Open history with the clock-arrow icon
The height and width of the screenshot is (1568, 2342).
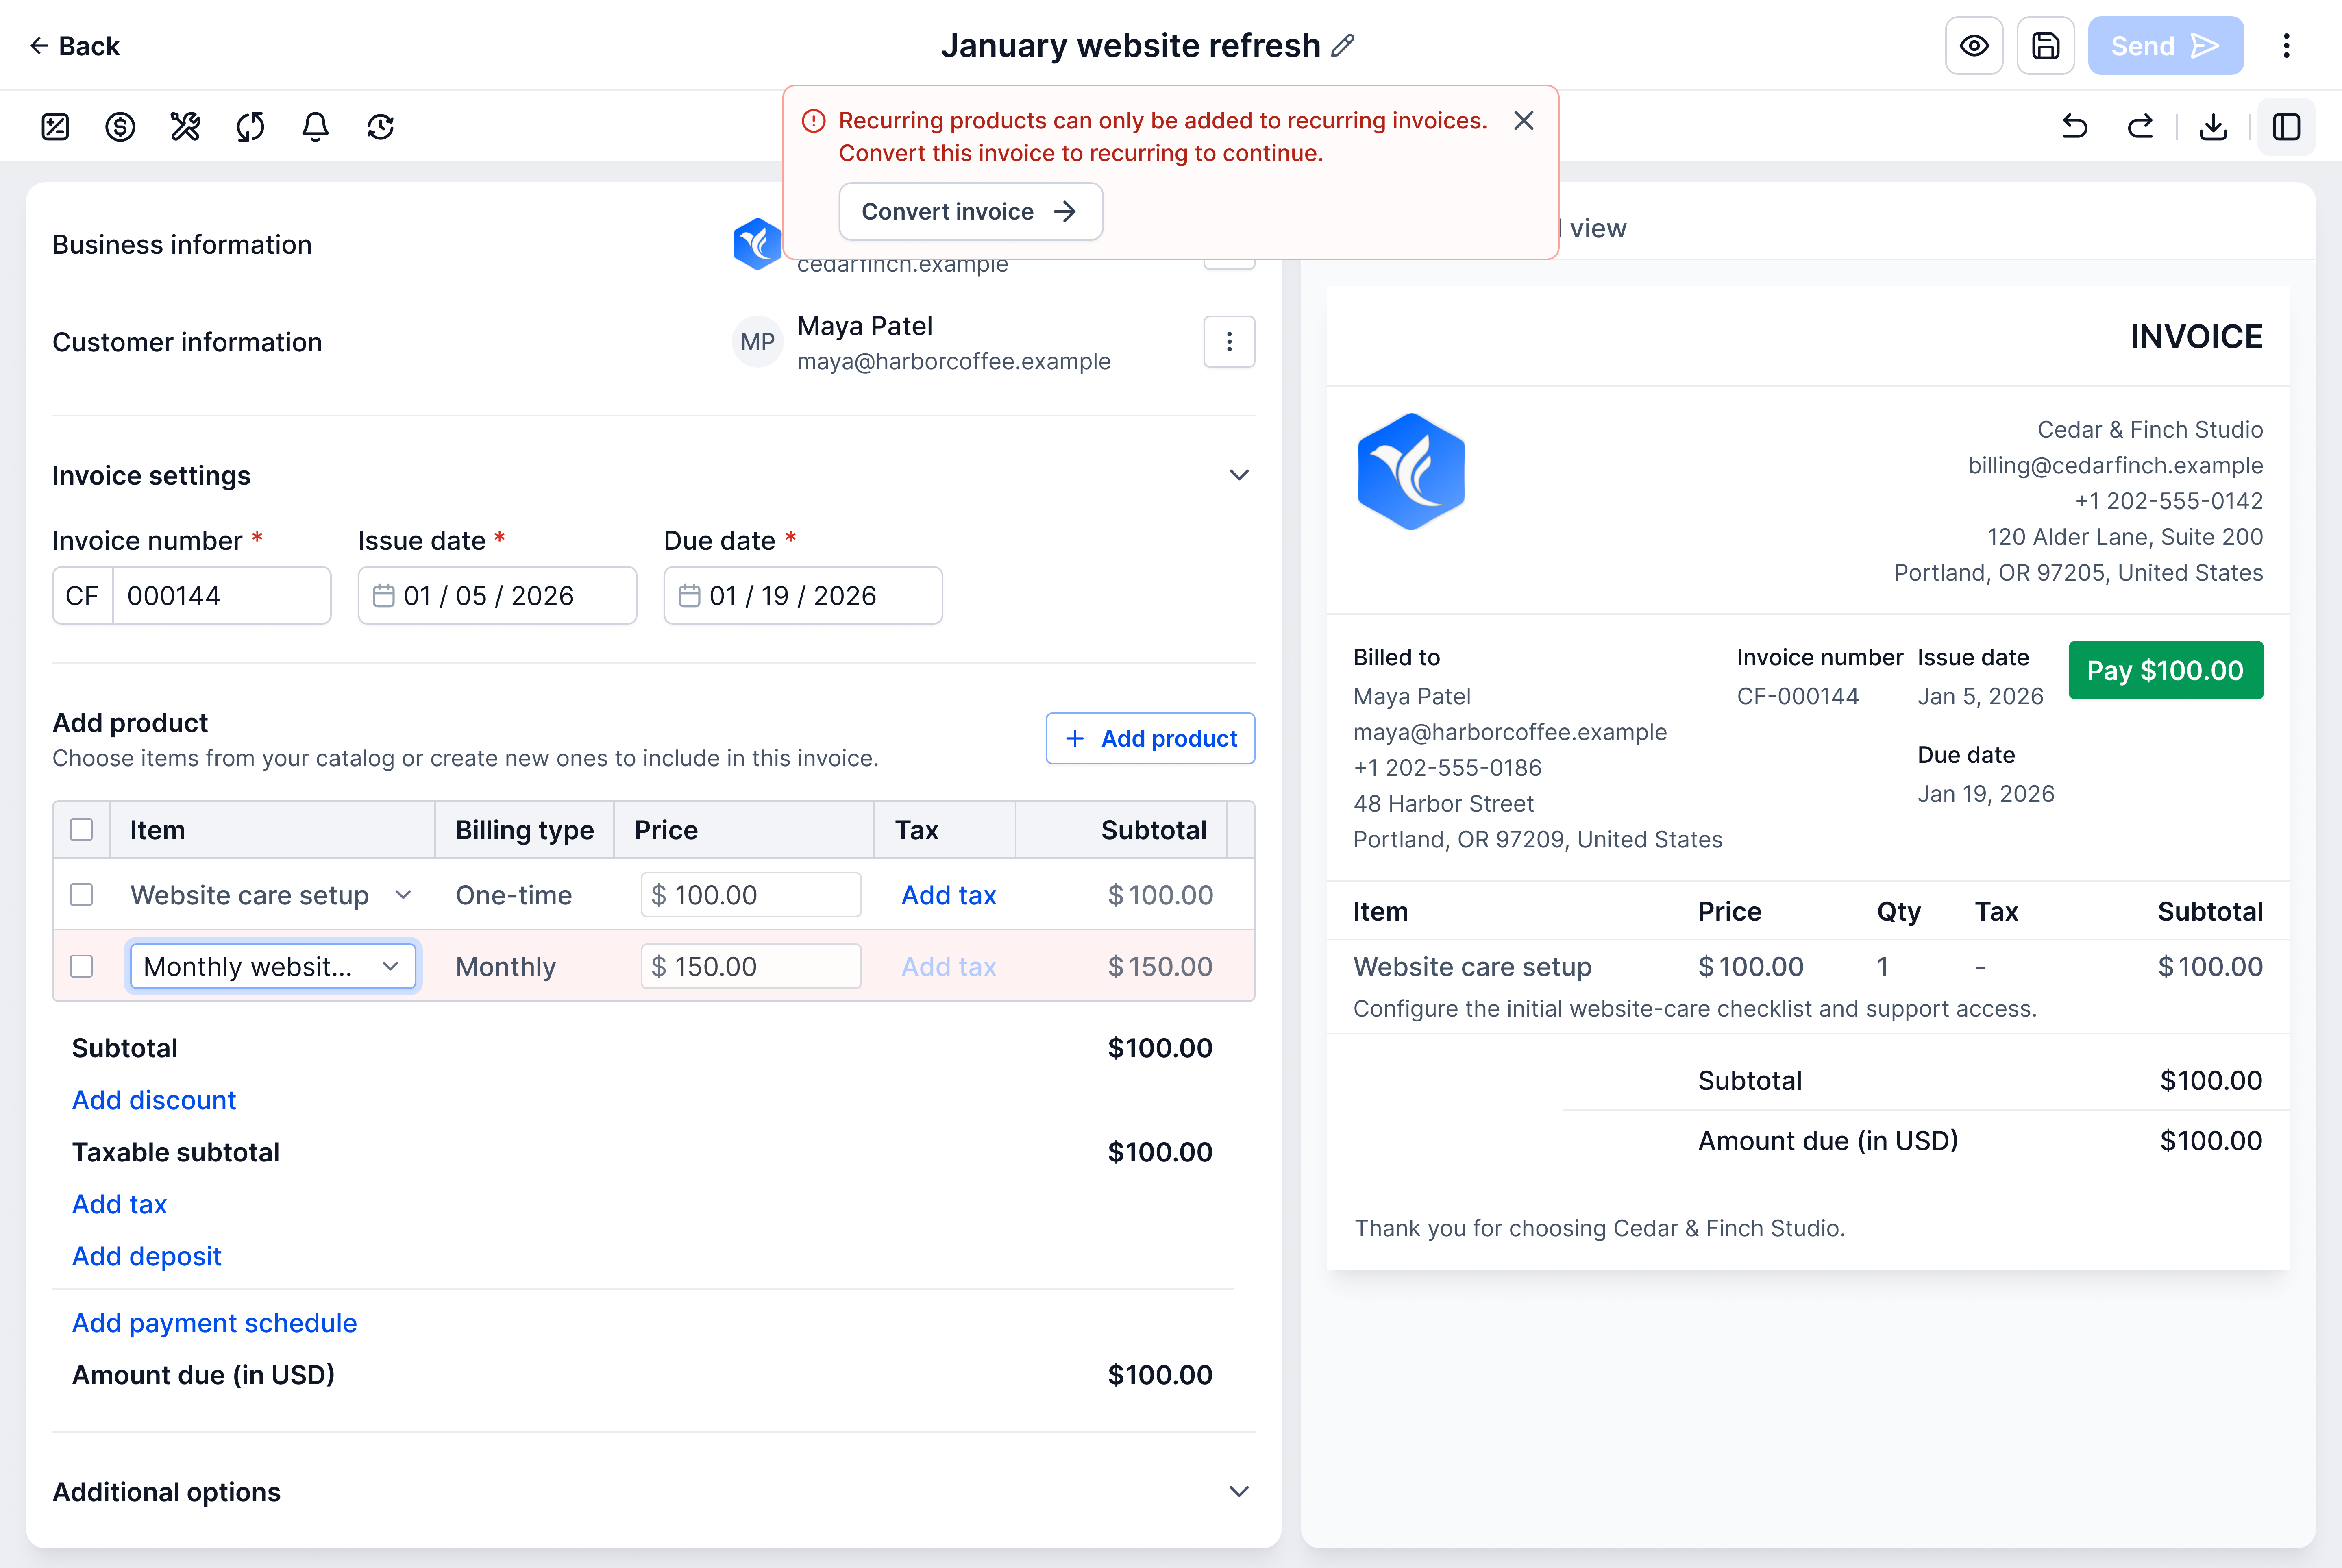pyautogui.click(x=380, y=127)
